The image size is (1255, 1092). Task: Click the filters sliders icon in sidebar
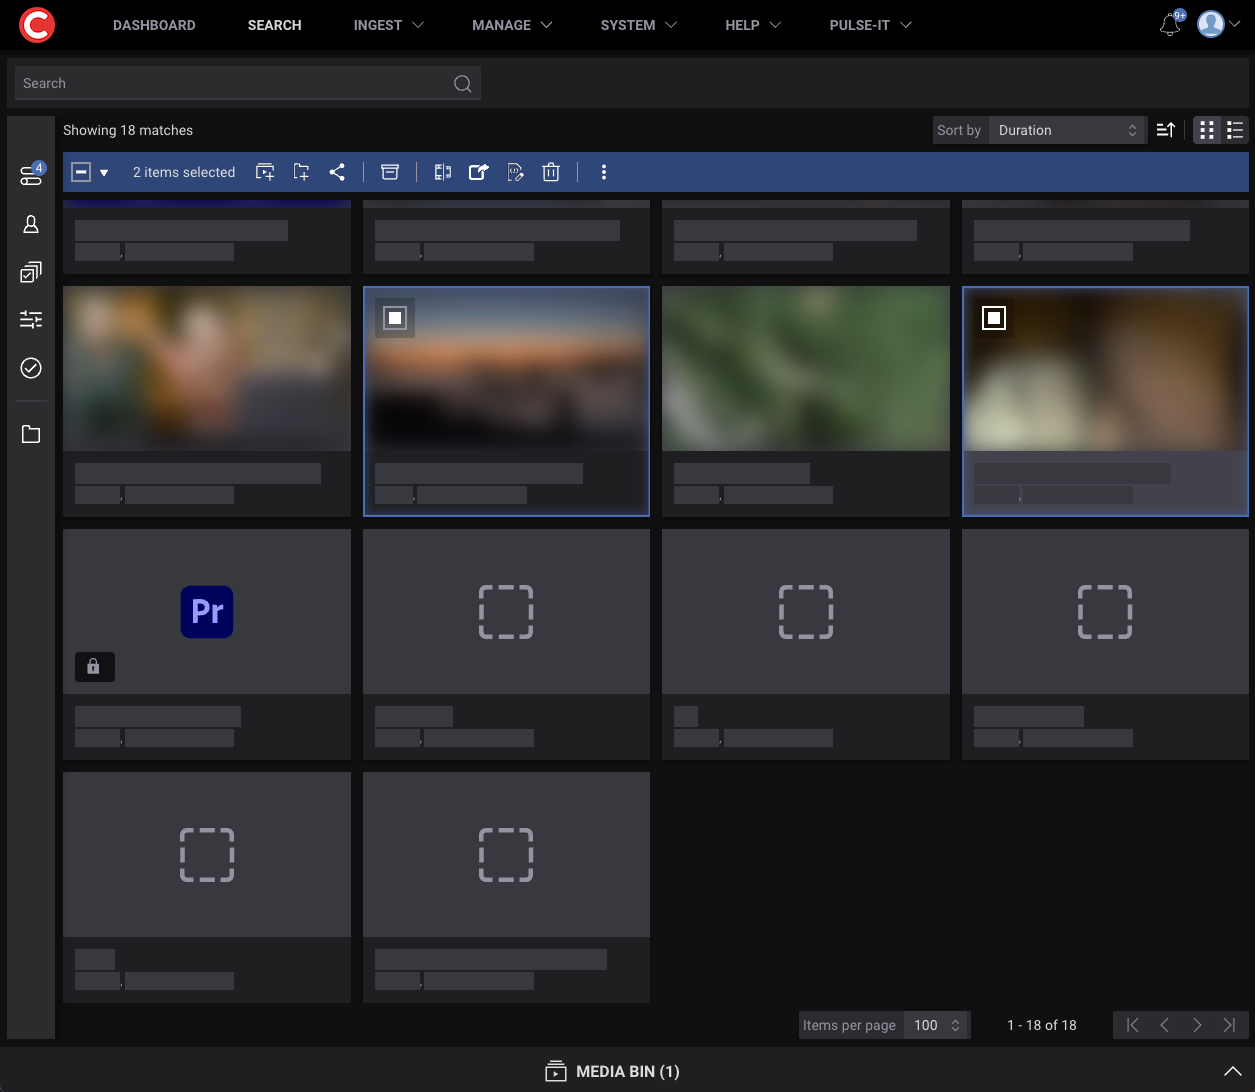[x=31, y=320]
